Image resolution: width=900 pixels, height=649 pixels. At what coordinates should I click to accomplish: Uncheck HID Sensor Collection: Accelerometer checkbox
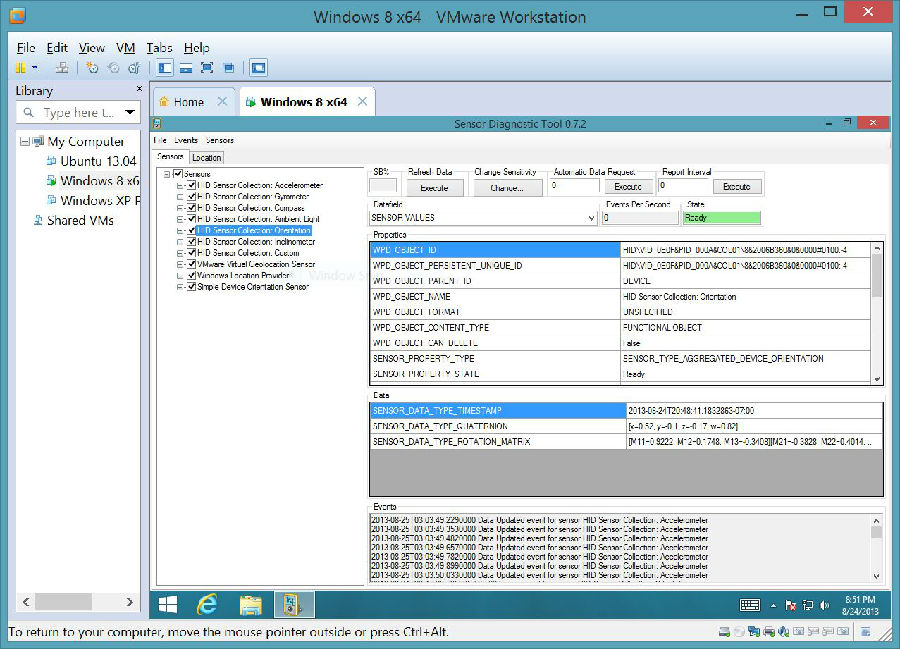pos(192,185)
